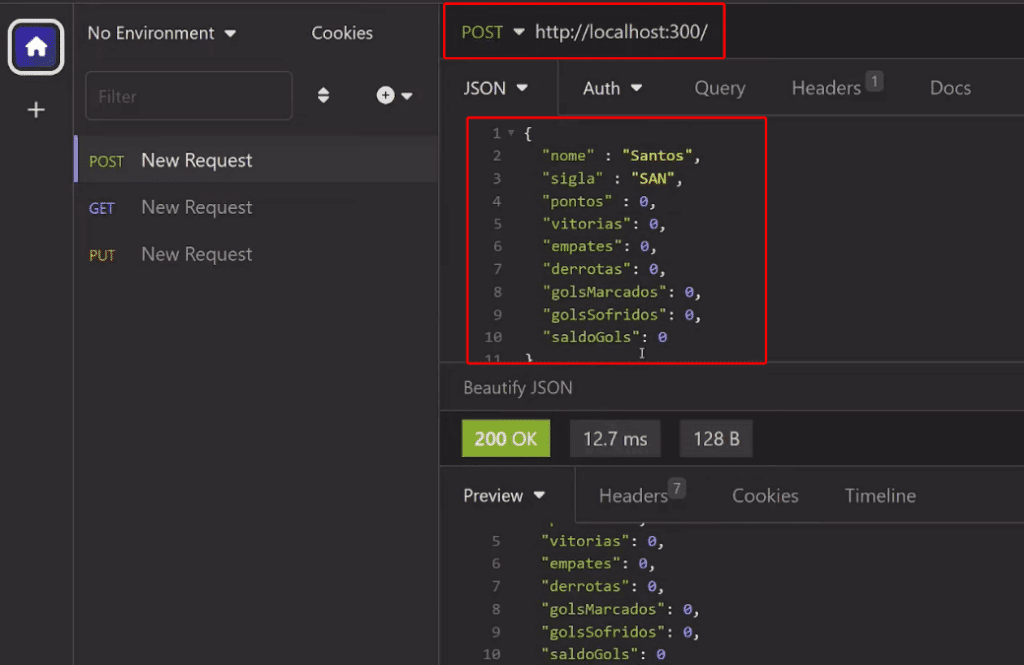Click "golsSofridos" key in response preview

click(602, 632)
